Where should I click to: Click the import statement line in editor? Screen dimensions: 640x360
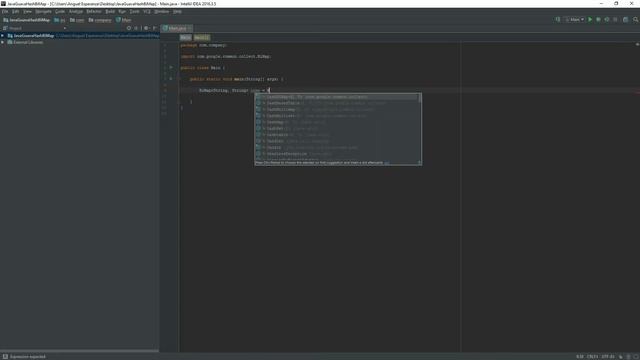225,56
